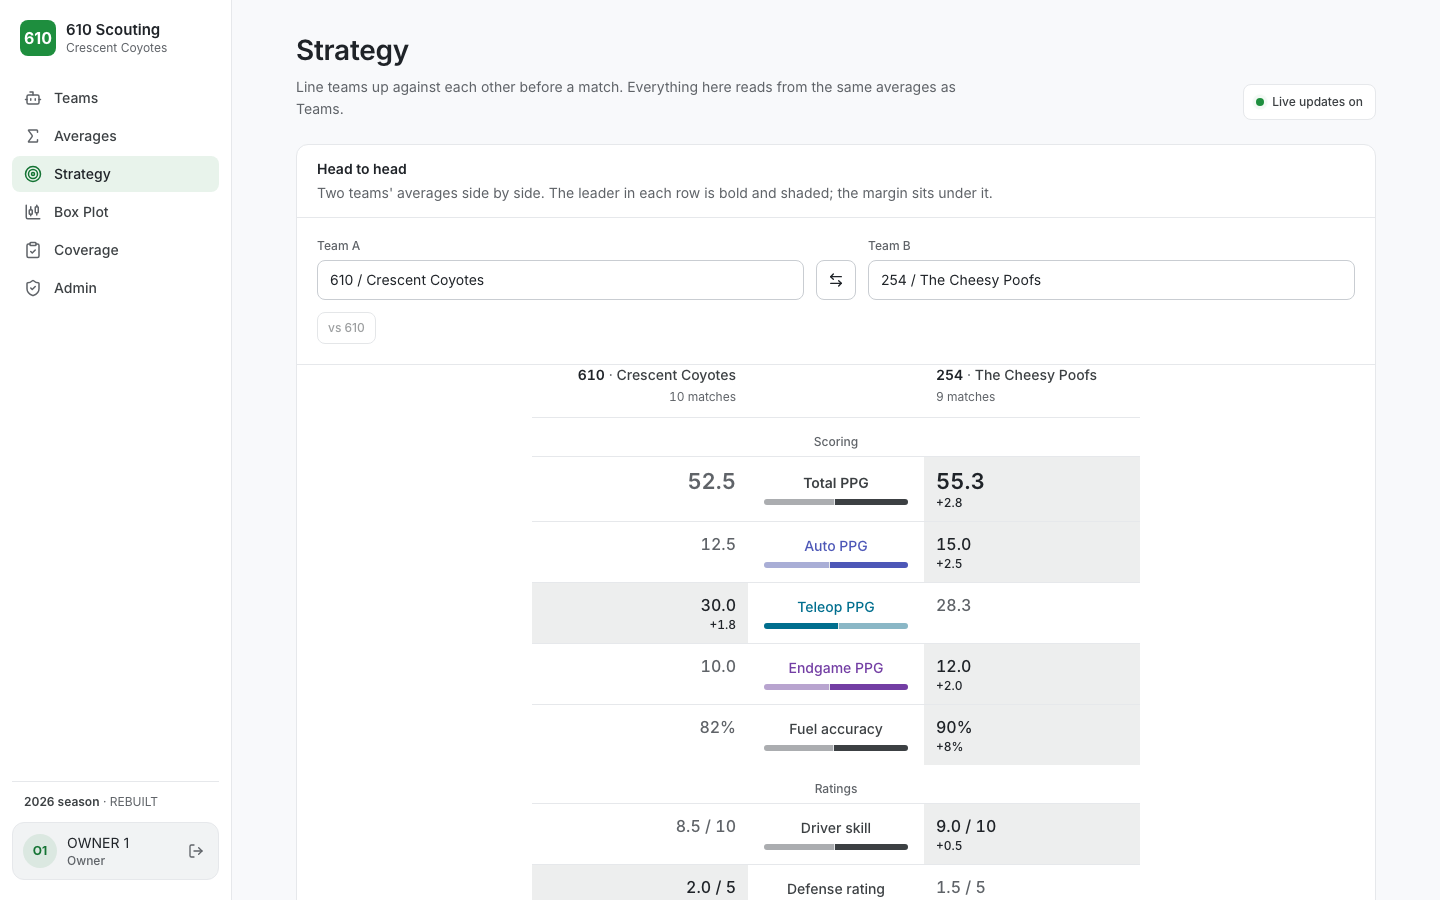Select the Strategy nav item
This screenshot has width=1440, height=900.
pyautogui.click(x=115, y=174)
